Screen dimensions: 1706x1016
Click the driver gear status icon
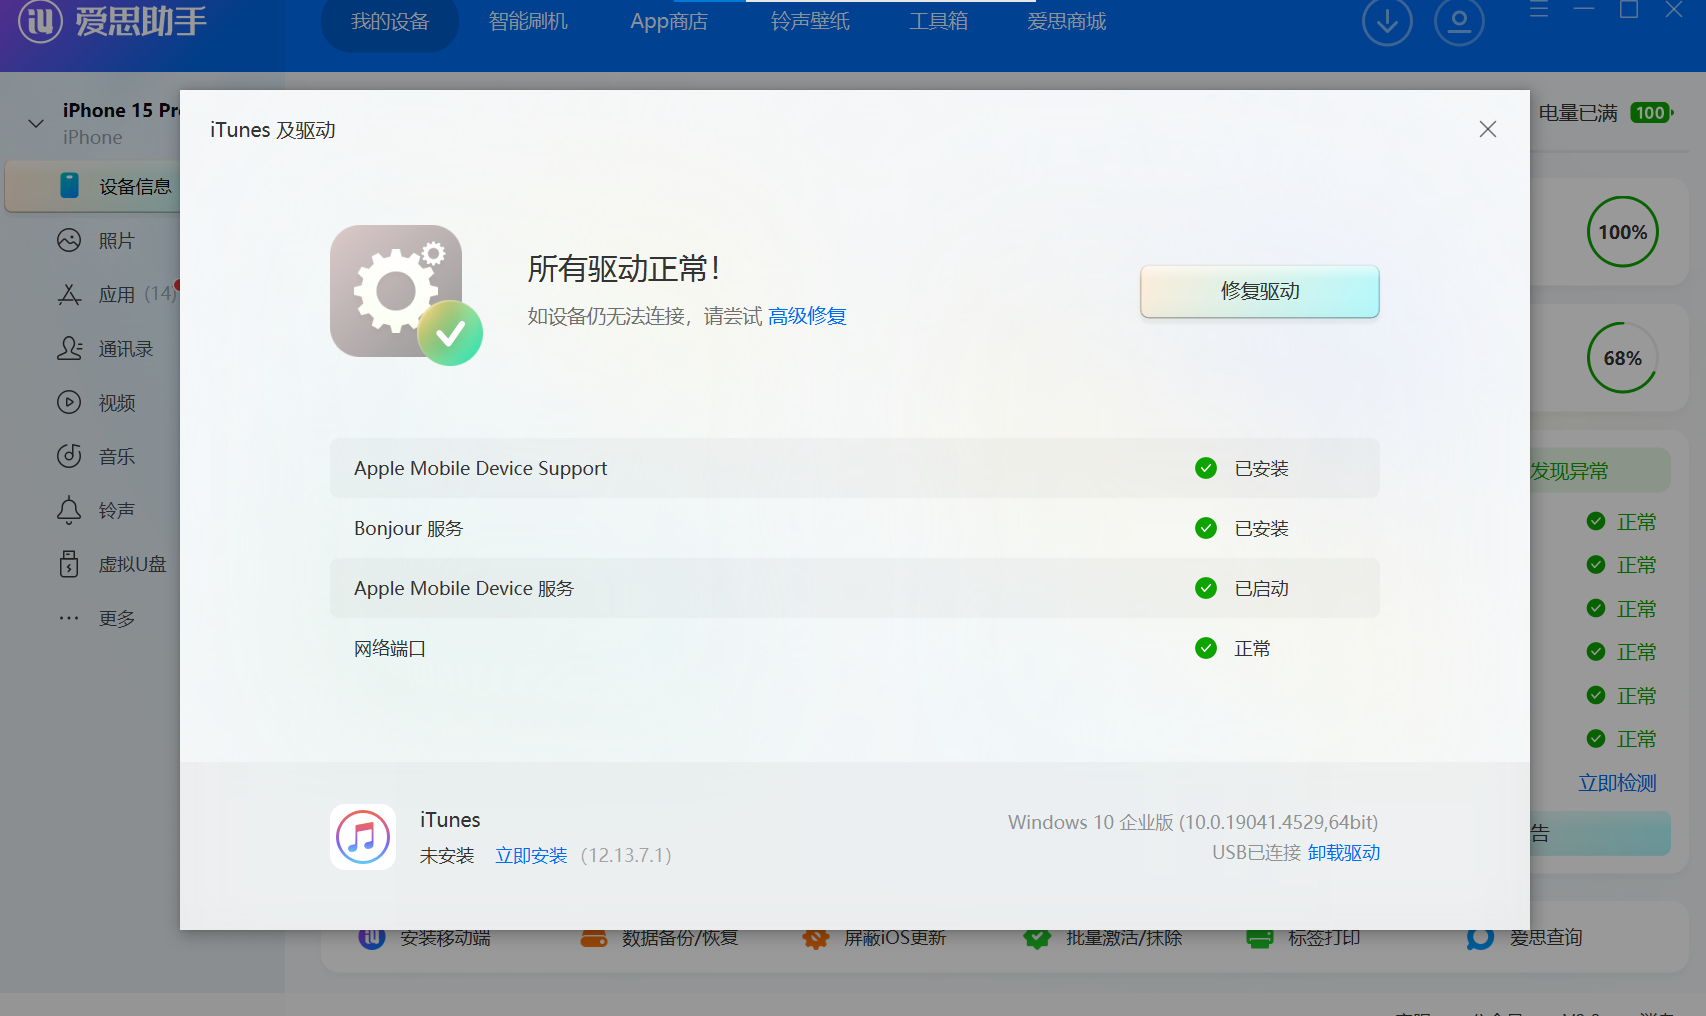click(406, 295)
